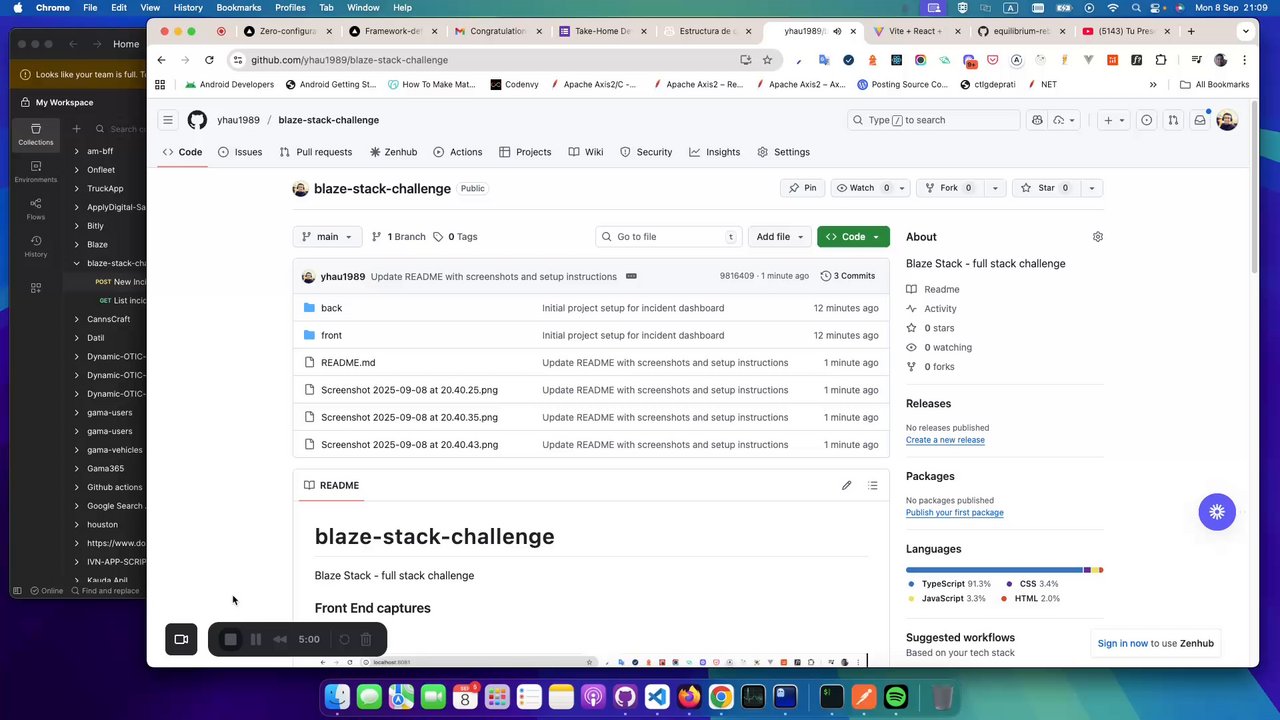Open 1 Branch link
1280x720 pixels.
click(x=398, y=237)
